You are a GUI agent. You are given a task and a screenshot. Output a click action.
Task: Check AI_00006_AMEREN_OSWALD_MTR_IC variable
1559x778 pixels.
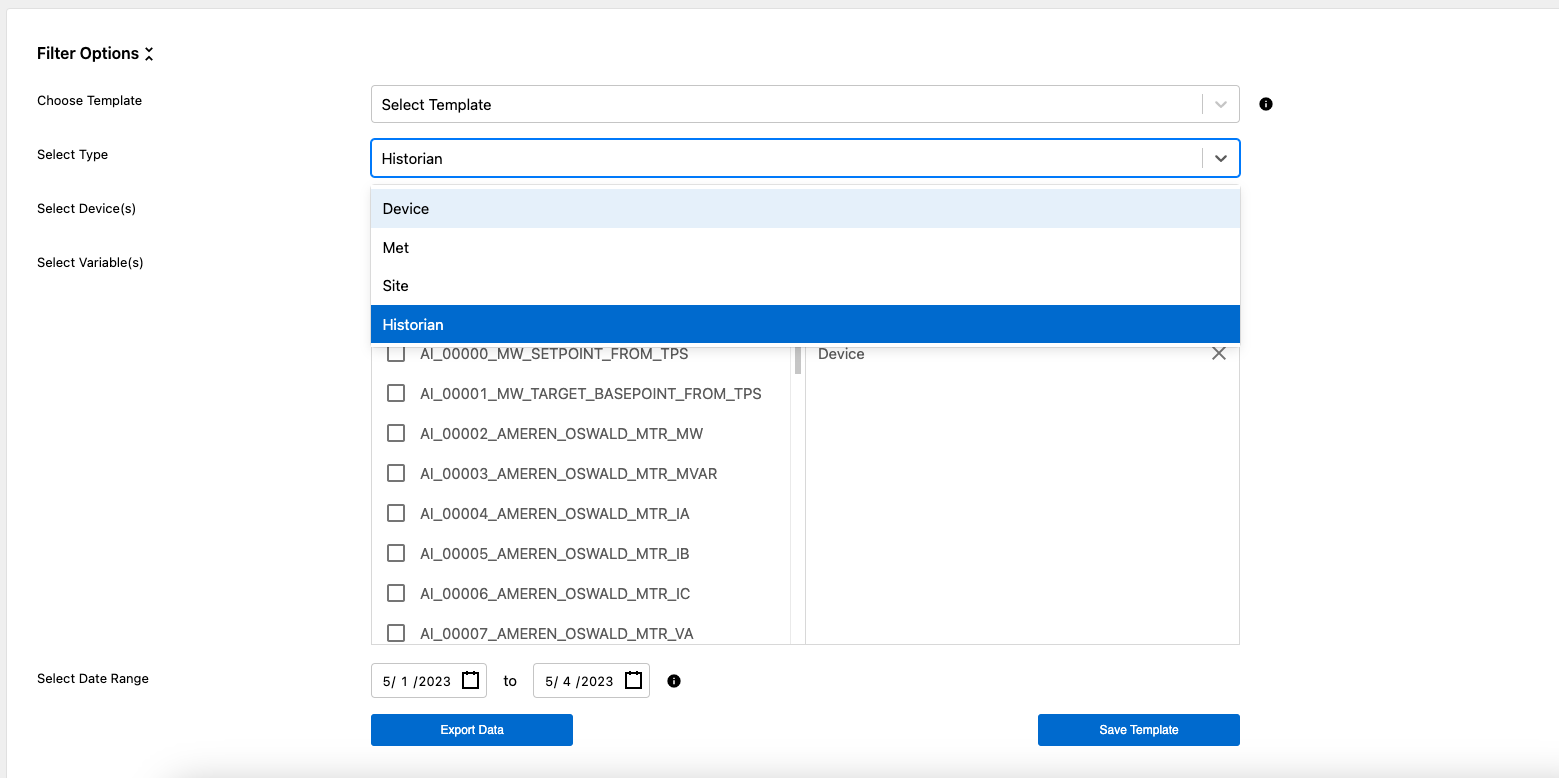click(396, 593)
